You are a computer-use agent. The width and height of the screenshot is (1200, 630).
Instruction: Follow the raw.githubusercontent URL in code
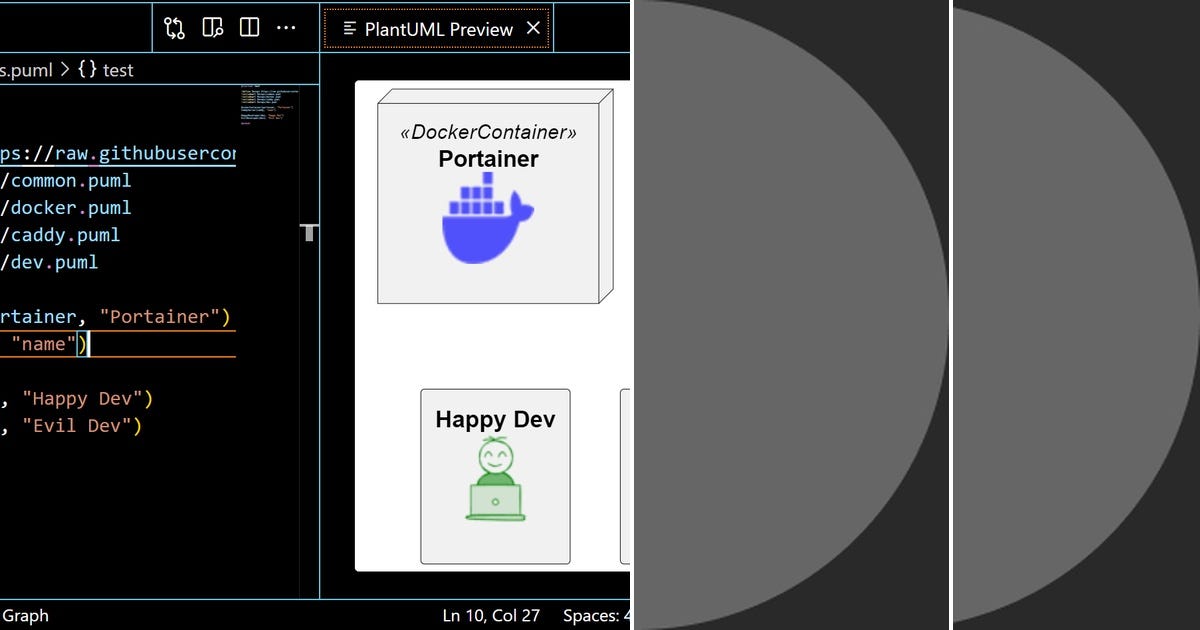(x=118, y=154)
